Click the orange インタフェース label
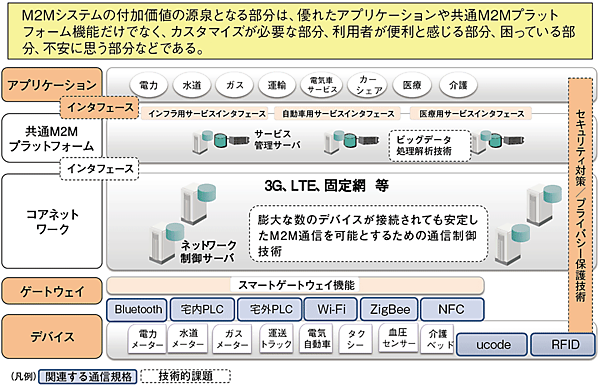 [99, 107]
